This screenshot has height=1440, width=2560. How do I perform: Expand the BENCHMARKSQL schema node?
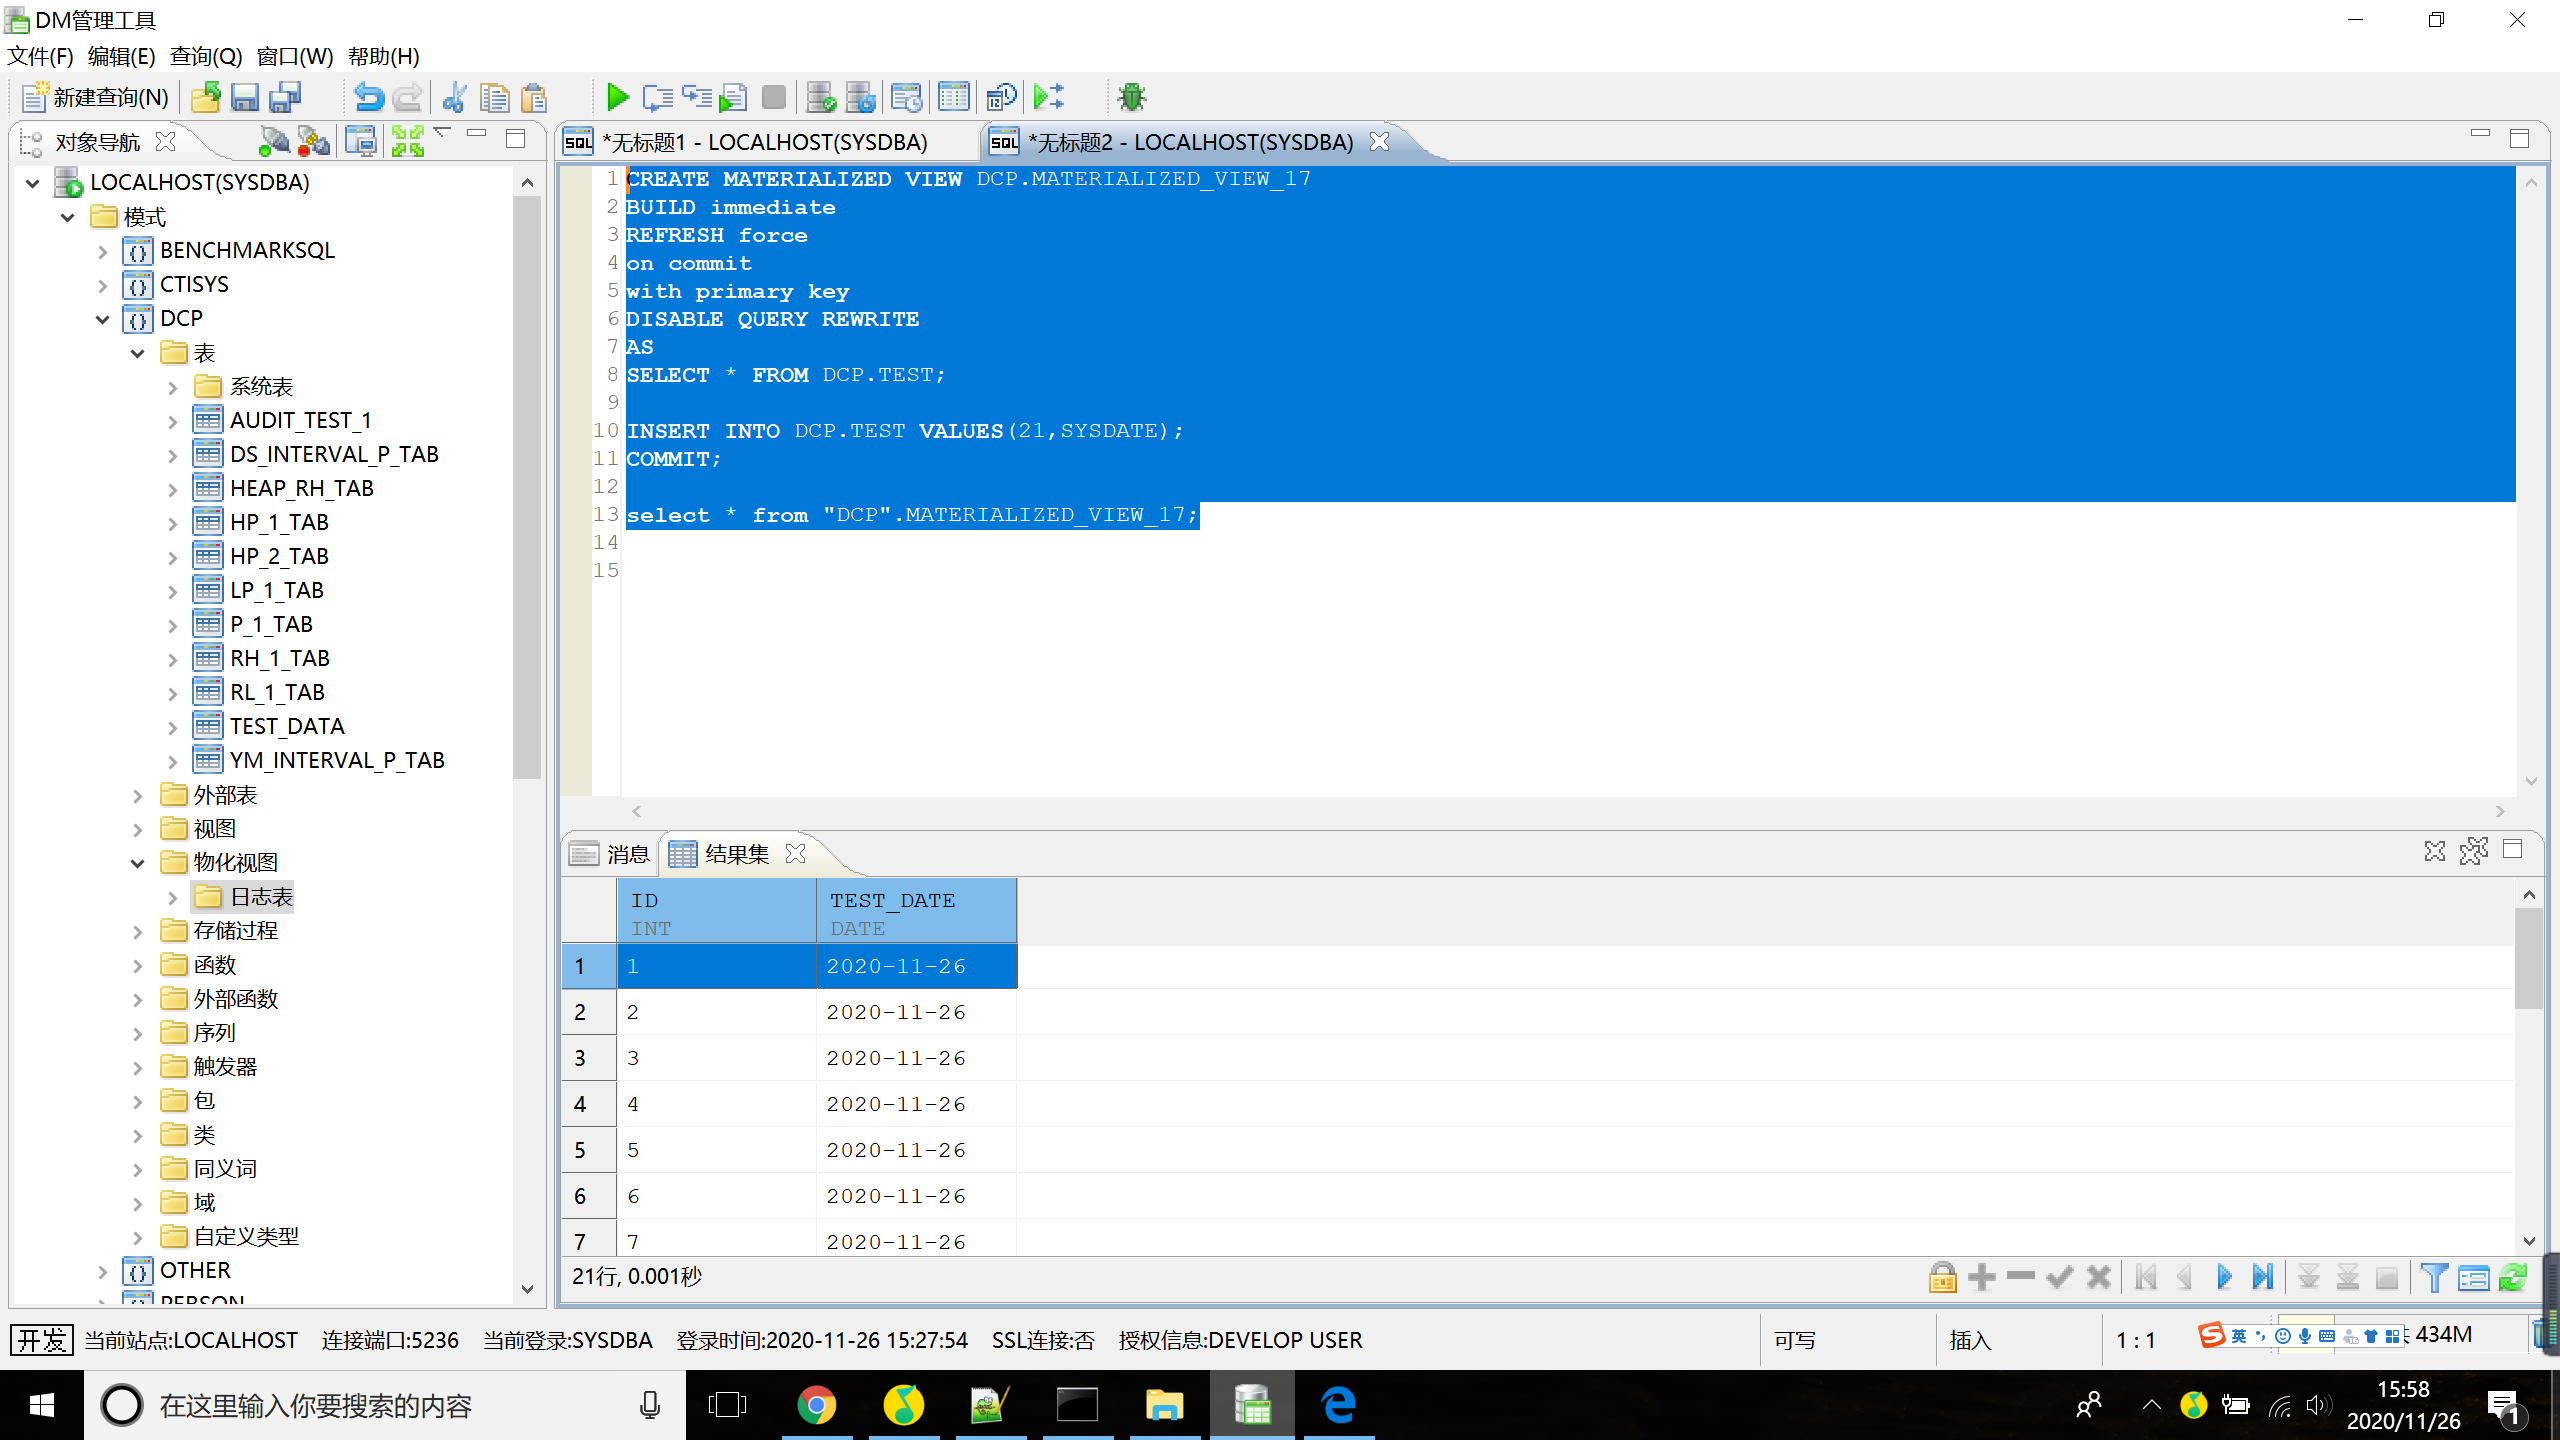(102, 251)
